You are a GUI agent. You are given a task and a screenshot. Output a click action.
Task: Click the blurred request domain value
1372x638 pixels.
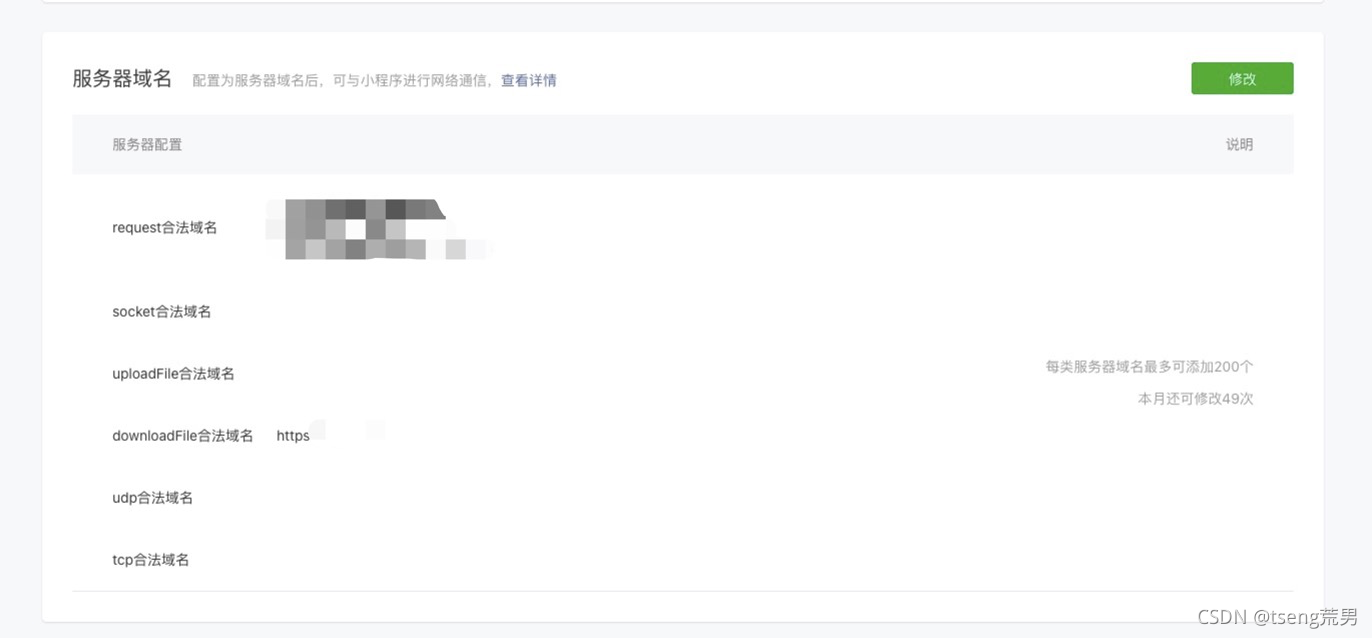[x=378, y=229]
